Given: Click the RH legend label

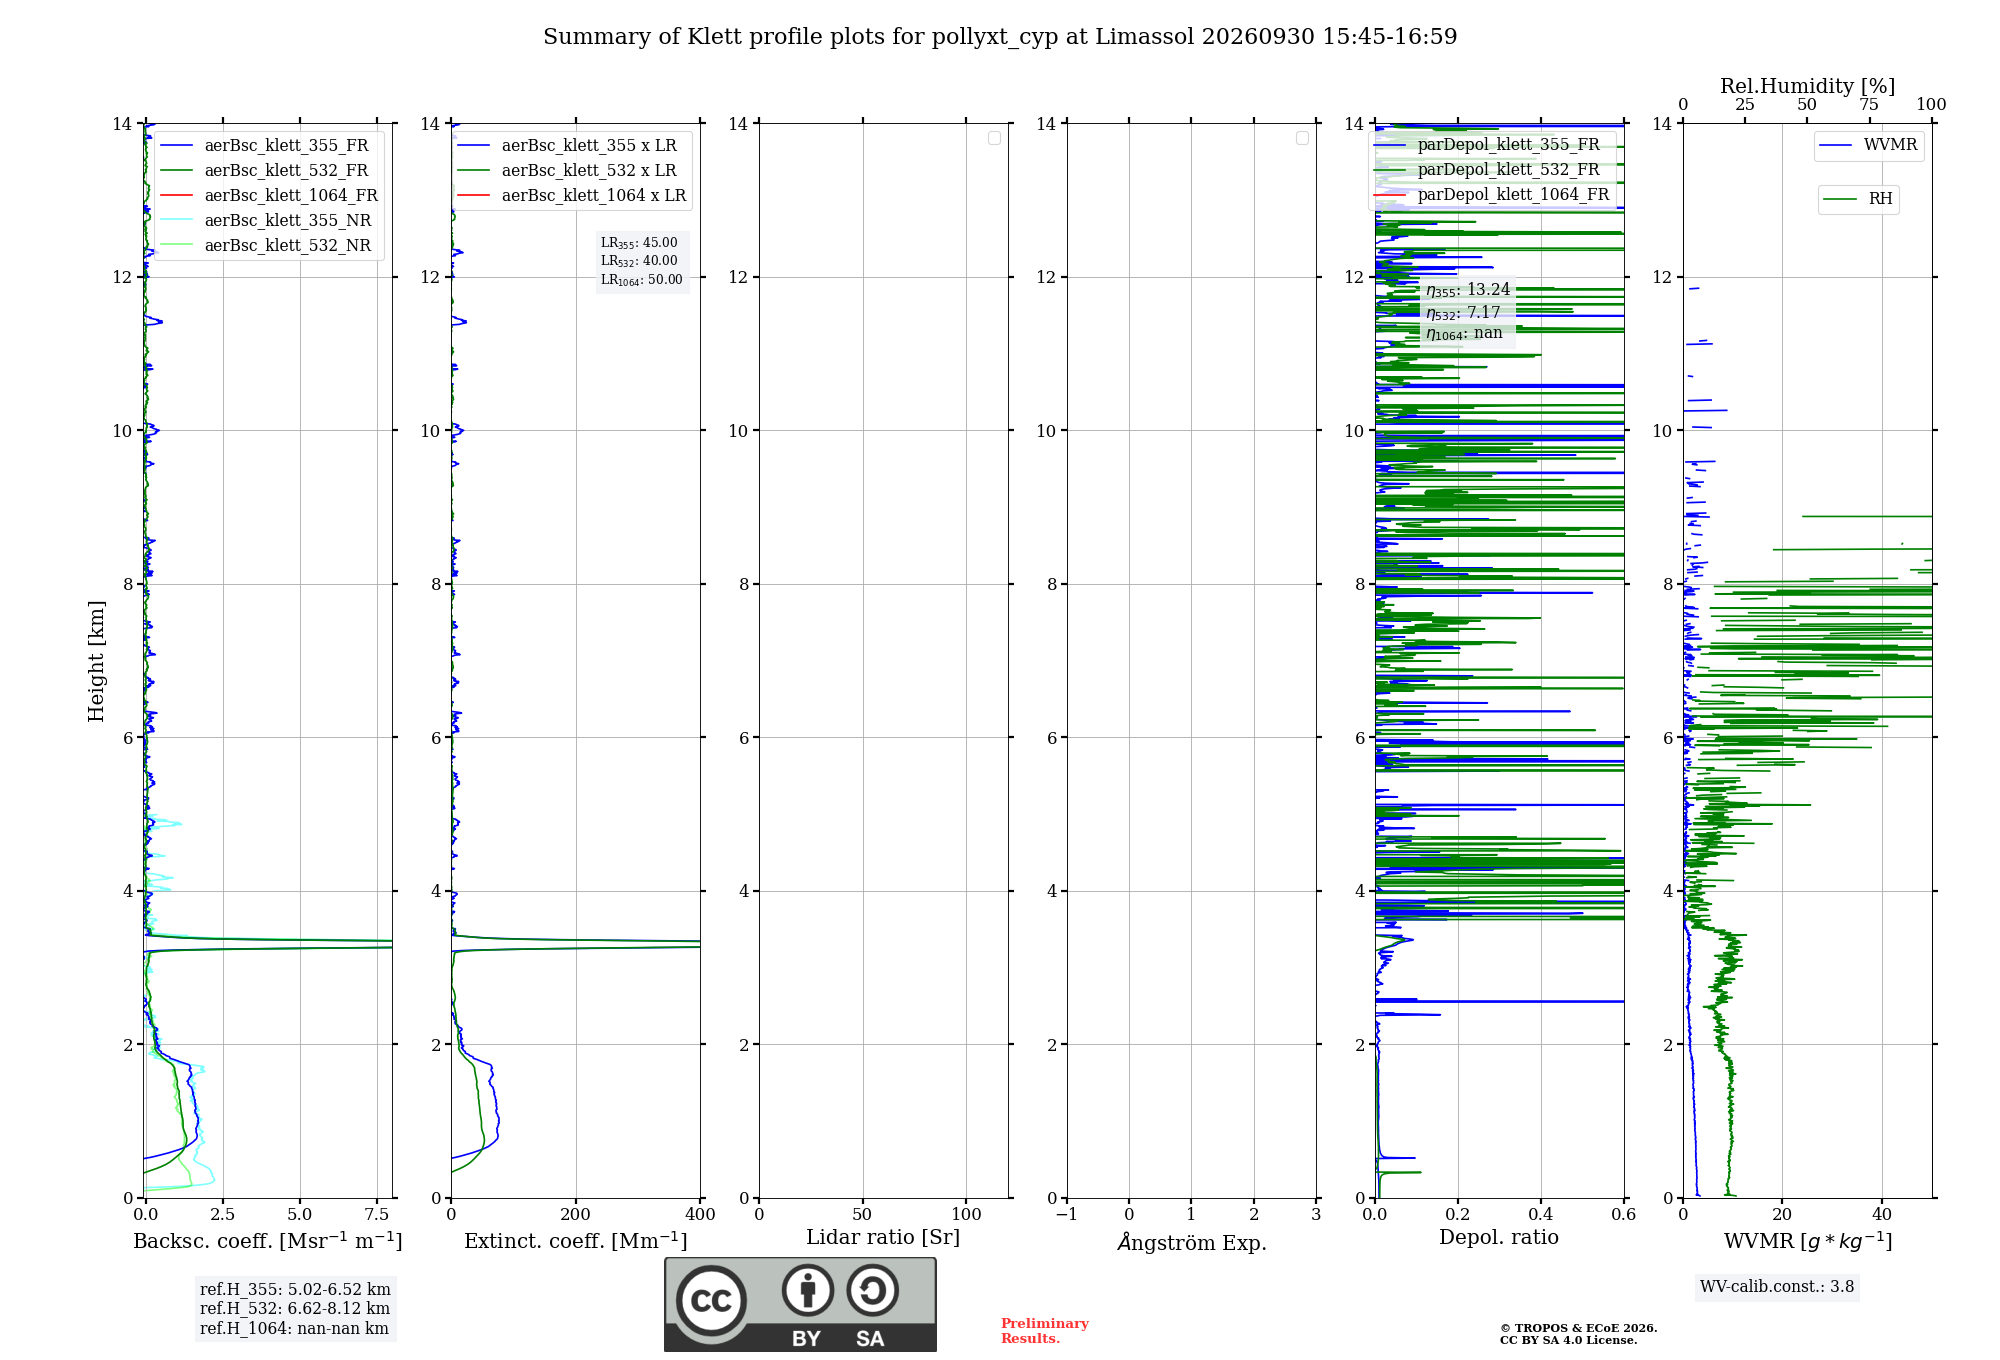Looking at the screenshot, I should 1880,199.
